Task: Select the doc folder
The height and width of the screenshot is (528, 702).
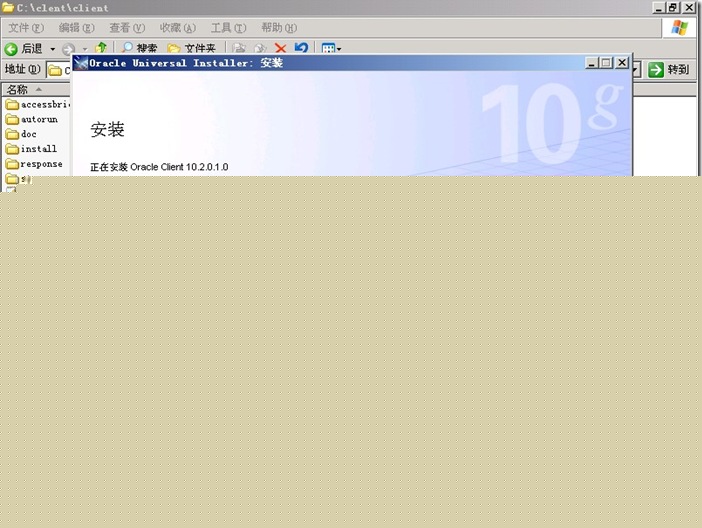Action: coord(21,134)
